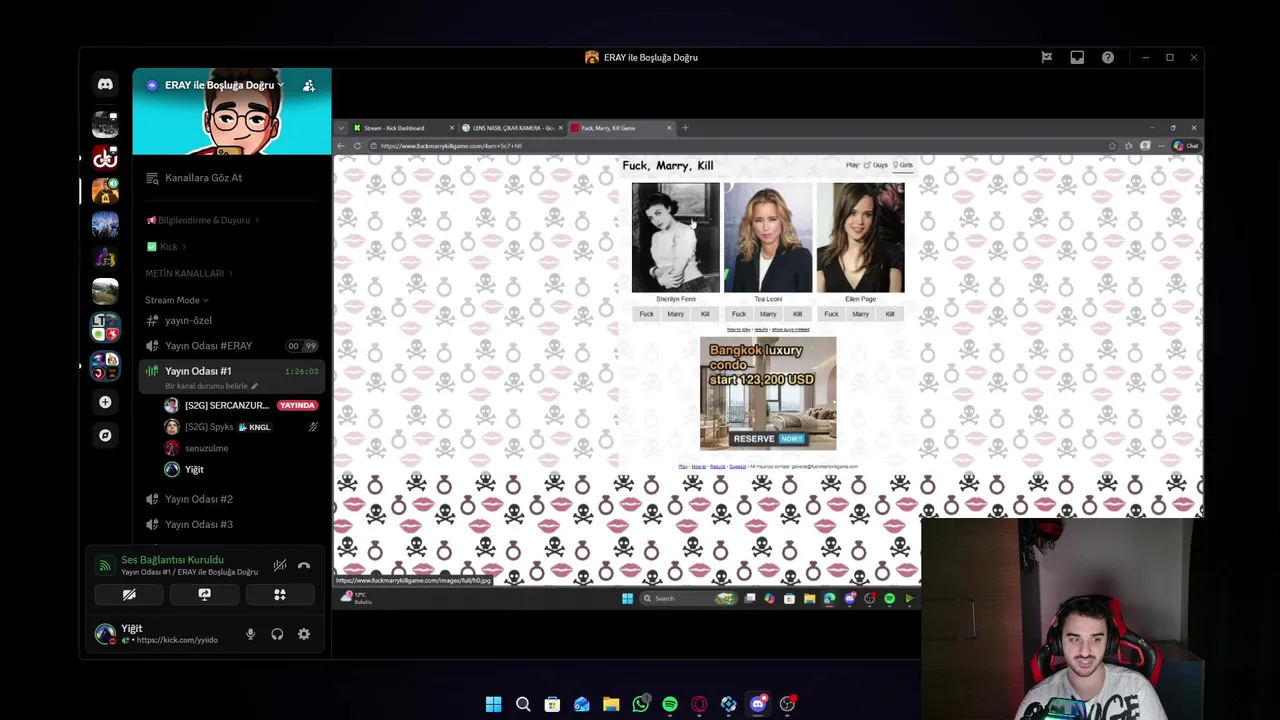
Task: Click Kill under Ellen Page
Action: point(890,314)
